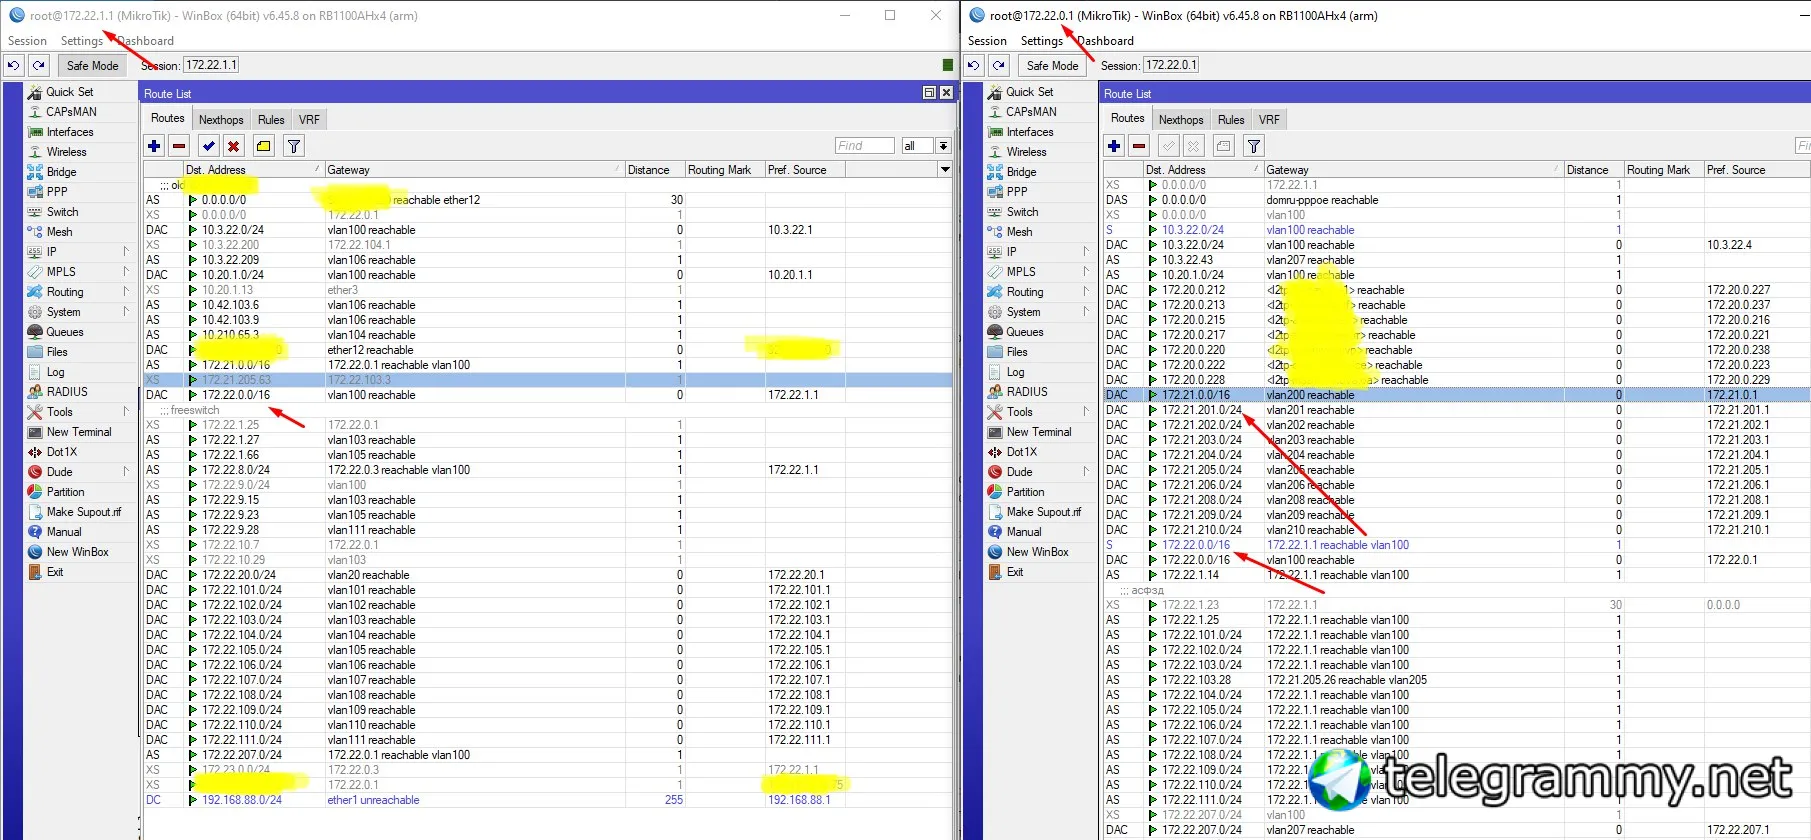Launch New Terminal from the 172.22.0.1 sidebar
The width and height of the screenshot is (1811, 840).
point(1039,432)
